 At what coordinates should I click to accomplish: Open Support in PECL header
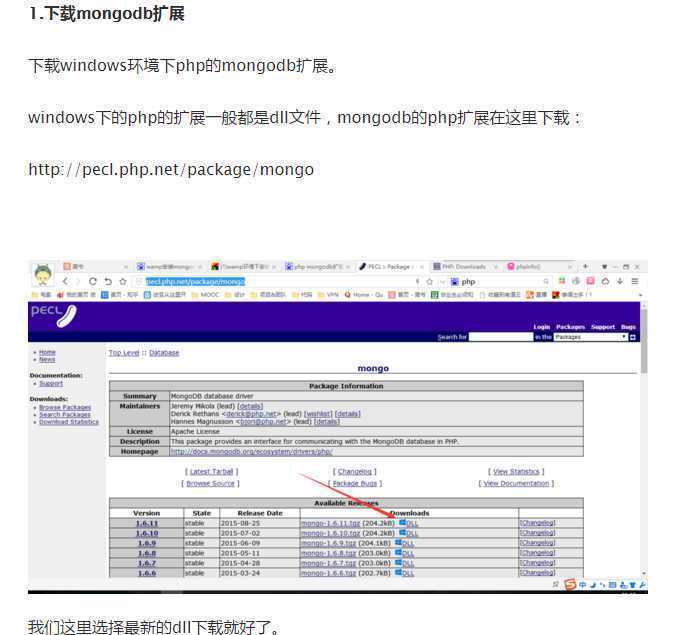click(603, 327)
